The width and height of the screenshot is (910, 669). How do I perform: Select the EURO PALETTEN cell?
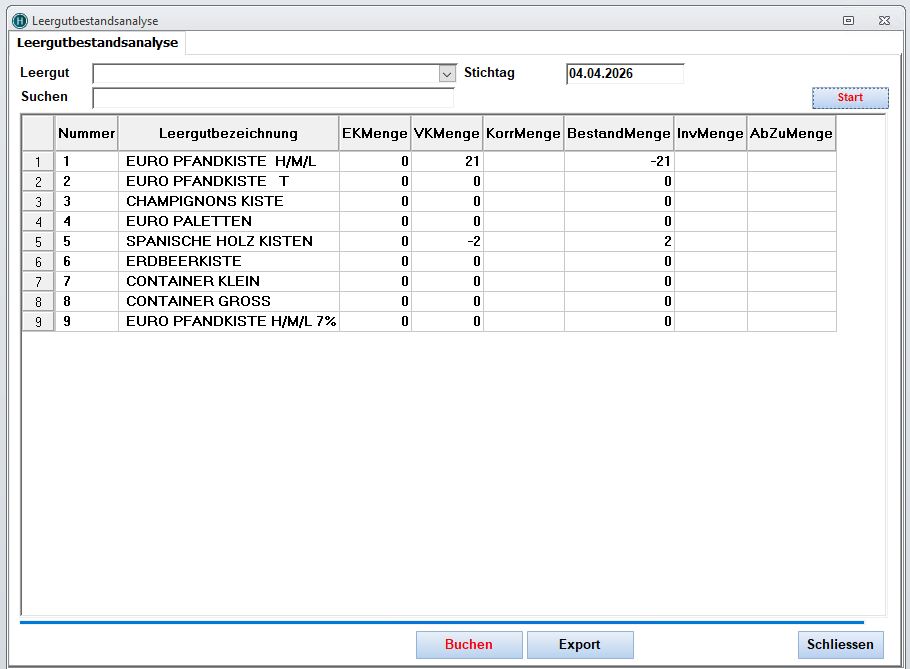pyautogui.click(x=228, y=221)
